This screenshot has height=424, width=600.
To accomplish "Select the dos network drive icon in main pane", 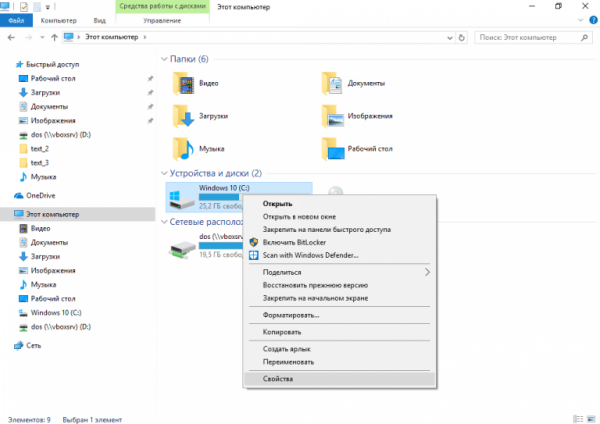I will pyautogui.click(x=182, y=250).
